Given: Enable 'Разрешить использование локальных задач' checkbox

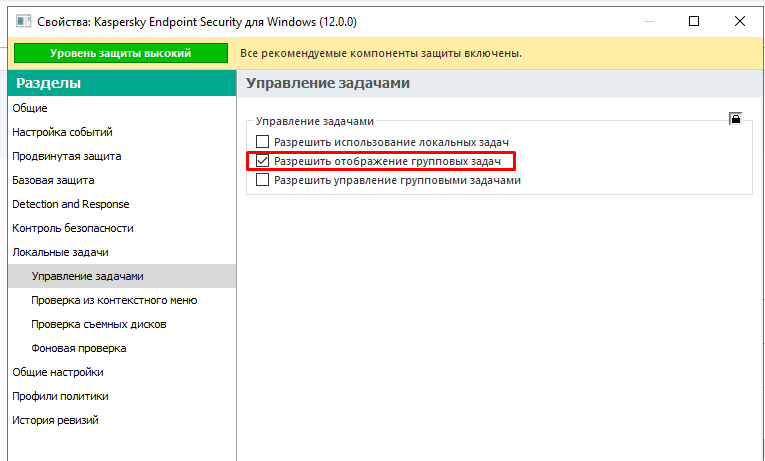Looking at the screenshot, I should (x=262, y=142).
